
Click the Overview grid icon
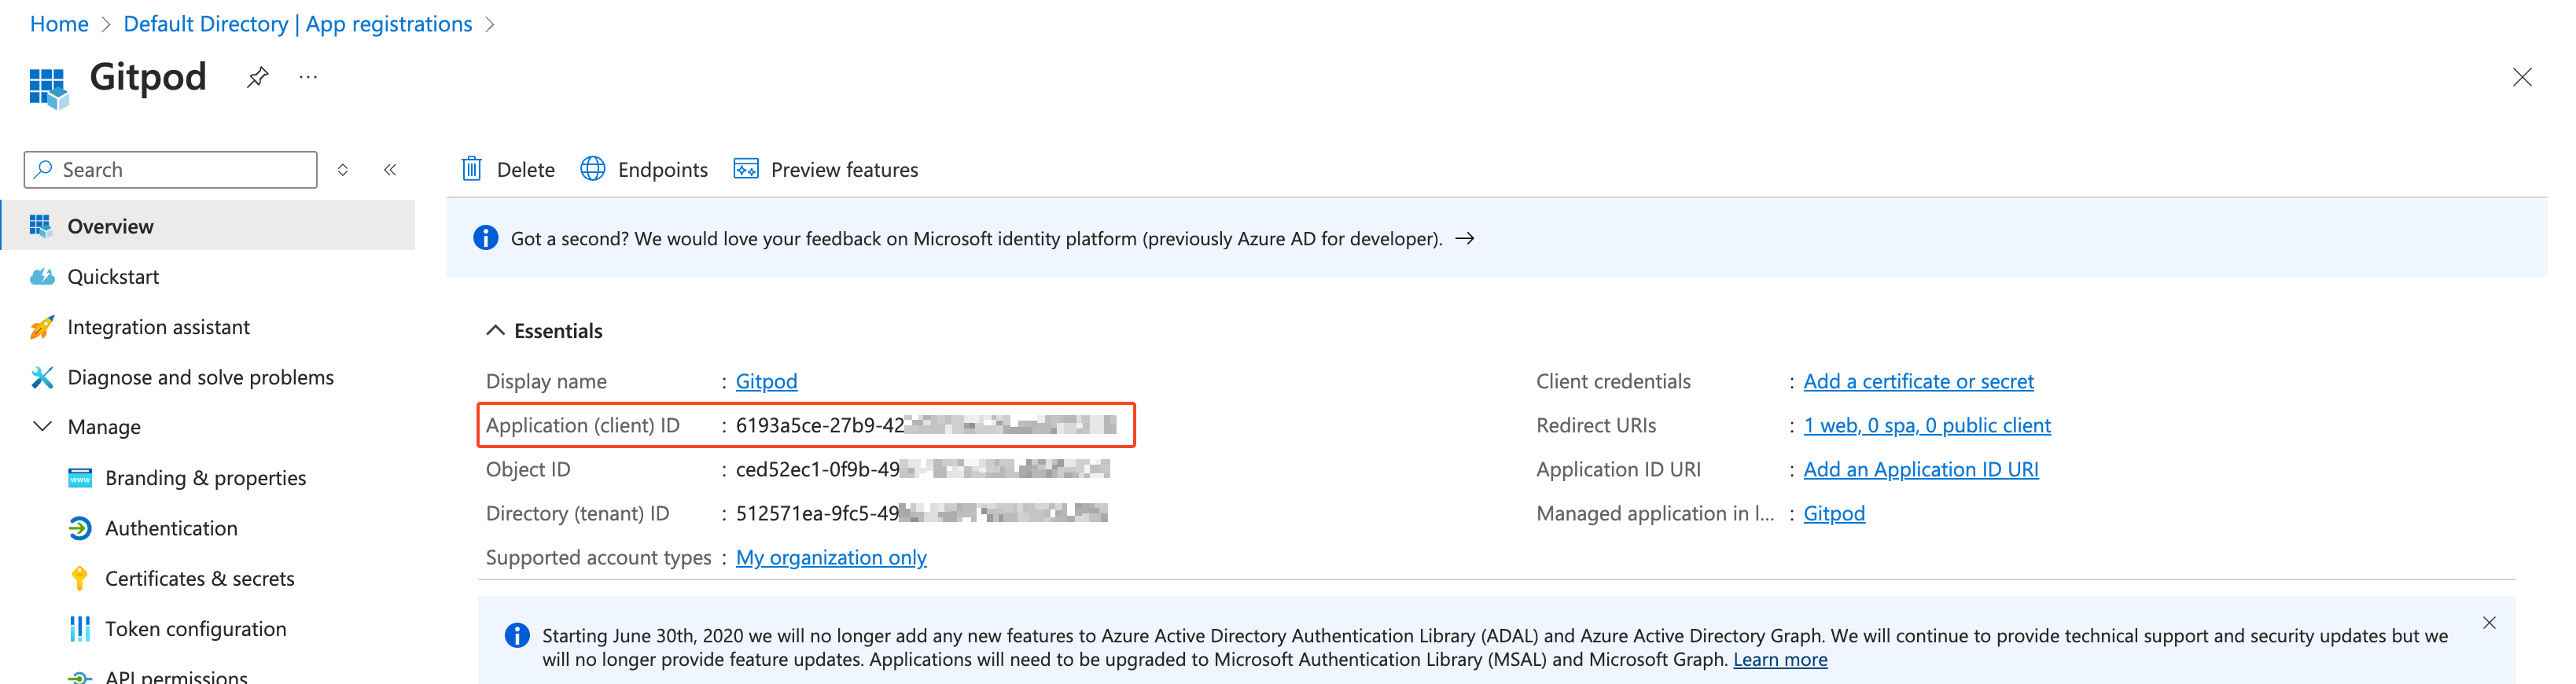pos(41,226)
